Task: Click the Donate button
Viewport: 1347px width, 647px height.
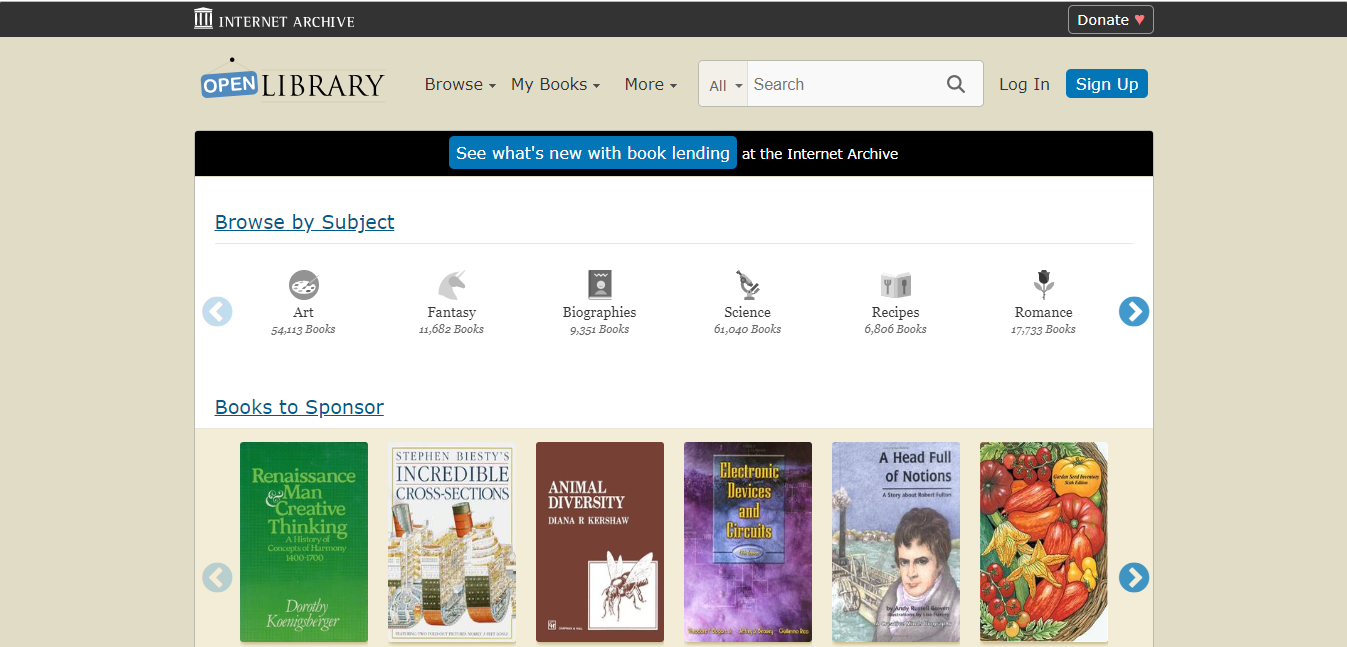Action: 1110,20
